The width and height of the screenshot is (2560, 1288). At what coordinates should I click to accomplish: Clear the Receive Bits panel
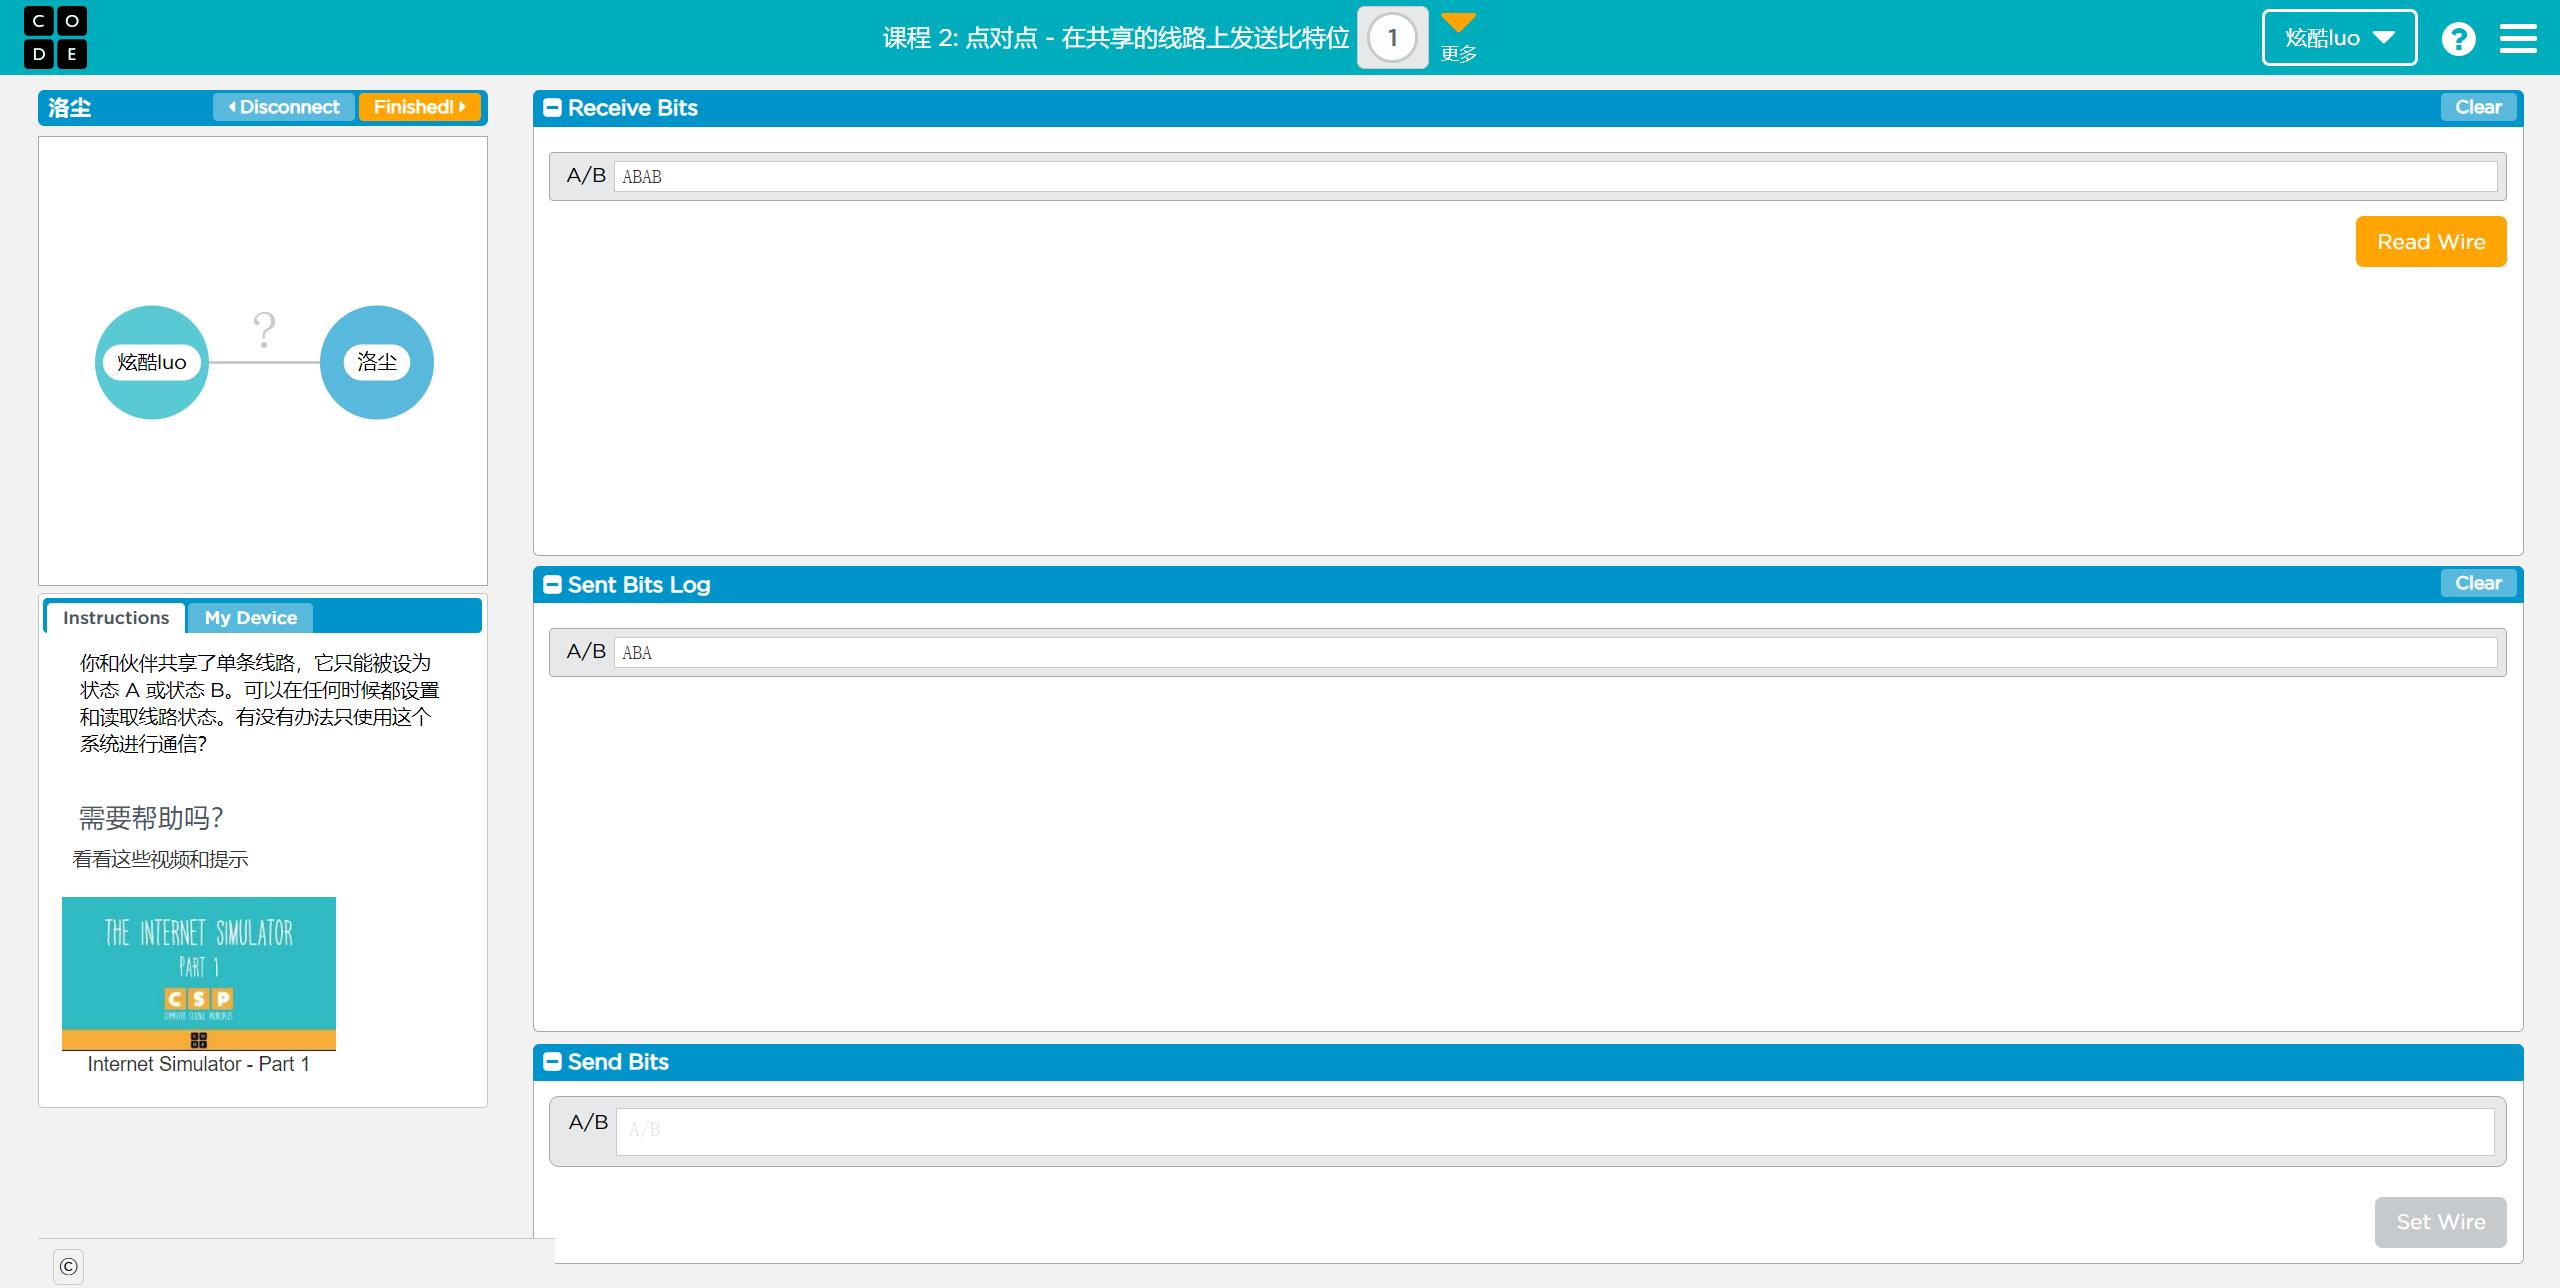tap(2478, 107)
